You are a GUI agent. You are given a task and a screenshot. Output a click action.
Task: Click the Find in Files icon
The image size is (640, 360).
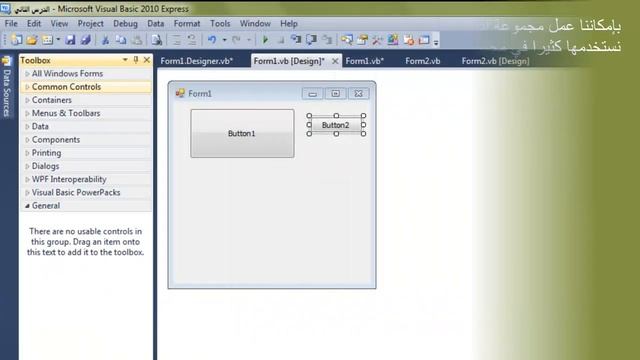(157, 40)
